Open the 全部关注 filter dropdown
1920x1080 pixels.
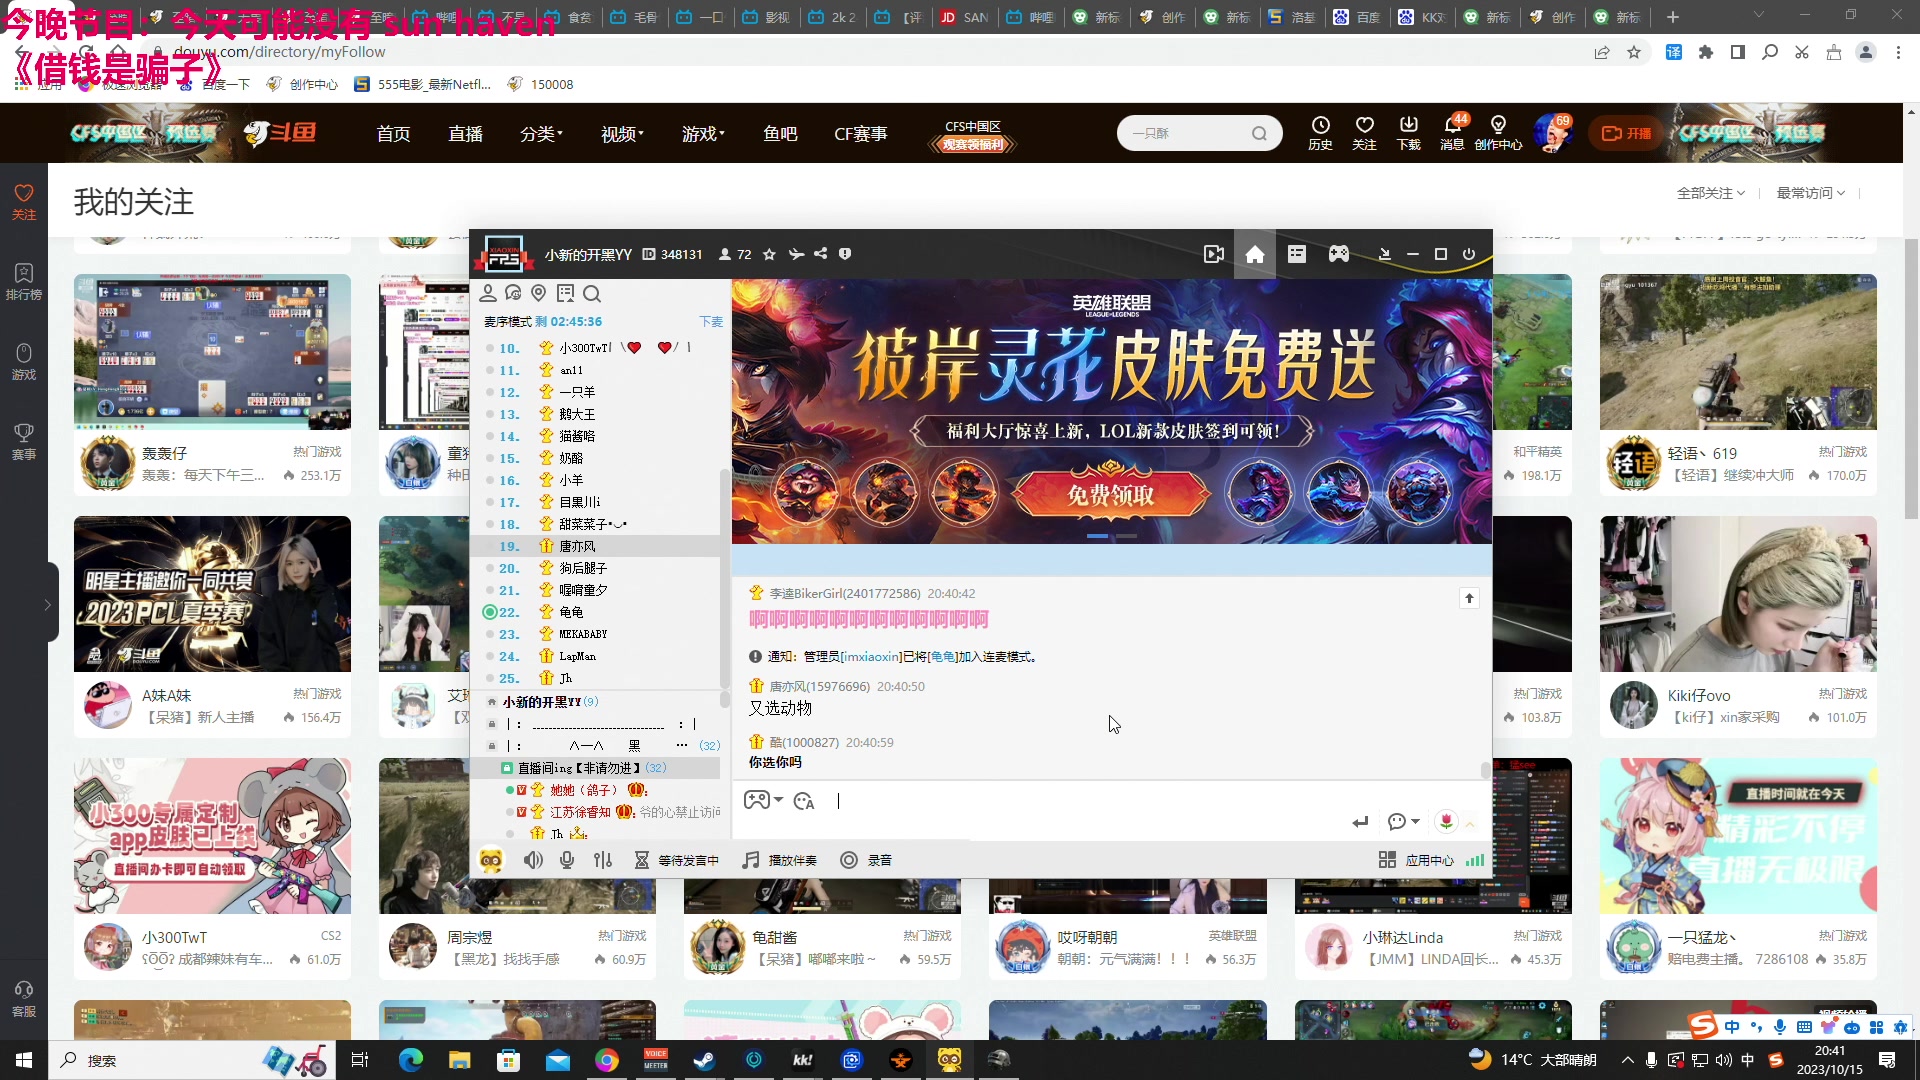(x=1710, y=192)
